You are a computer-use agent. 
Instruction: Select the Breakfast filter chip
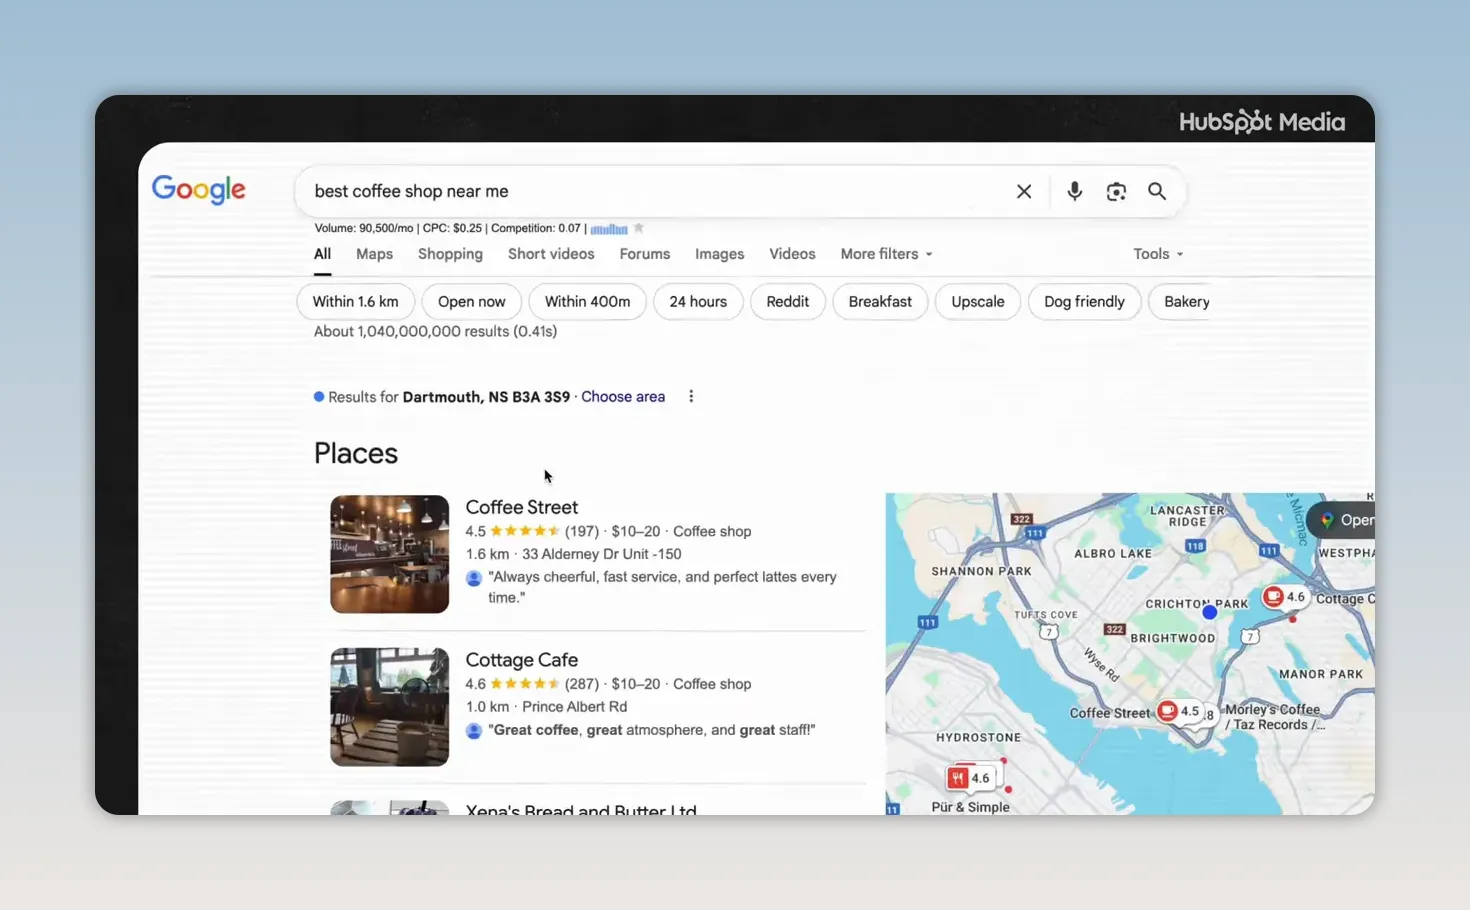tap(880, 301)
